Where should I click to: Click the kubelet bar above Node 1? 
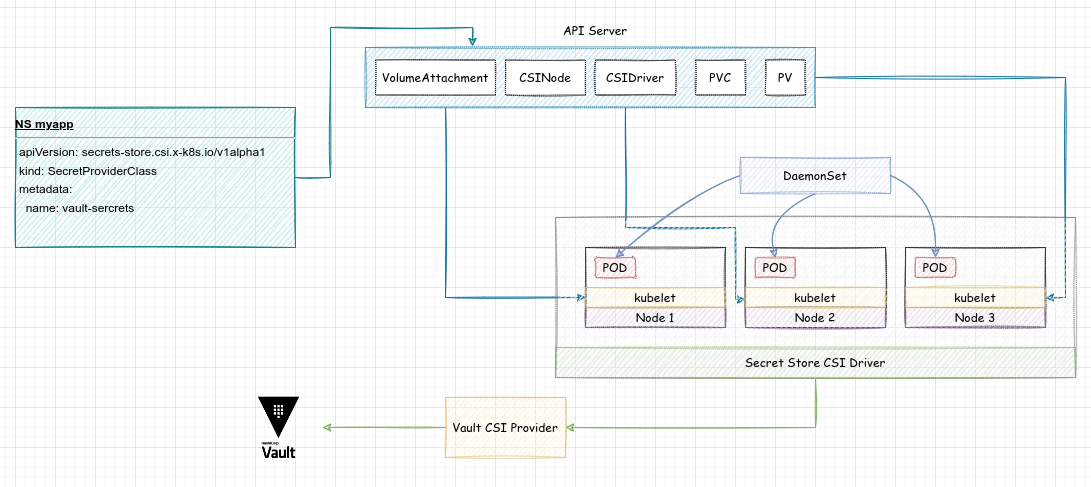(x=655, y=298)
